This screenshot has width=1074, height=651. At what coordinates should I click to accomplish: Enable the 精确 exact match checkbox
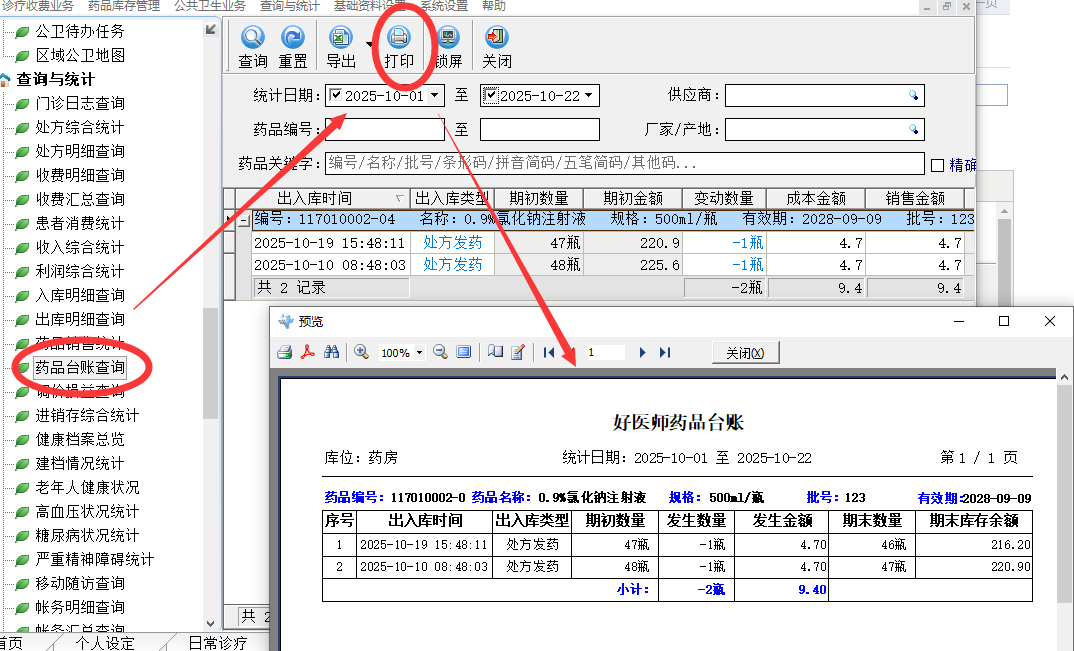[x=937, y=165]
